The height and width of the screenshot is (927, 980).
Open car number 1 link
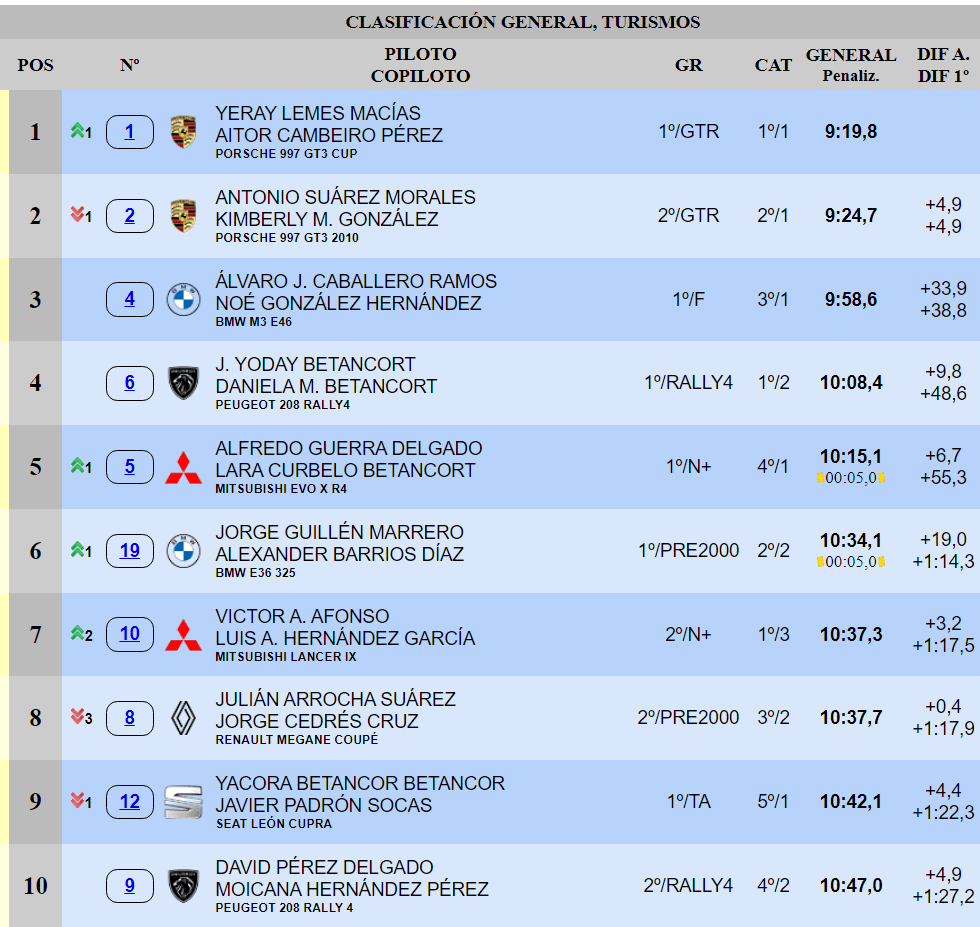(x=130, y=131)
